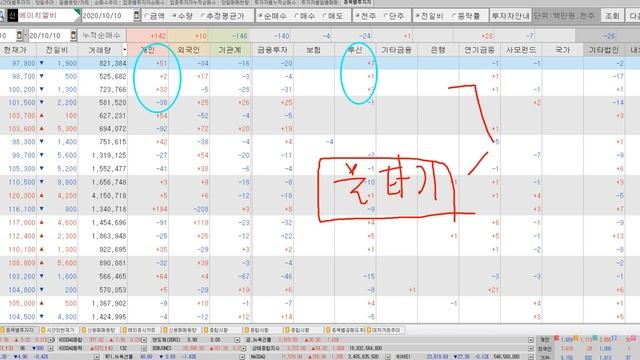Click the black 신 icon before the stock name
Viewport: 640px width, 360px height.
click(12, 16)
